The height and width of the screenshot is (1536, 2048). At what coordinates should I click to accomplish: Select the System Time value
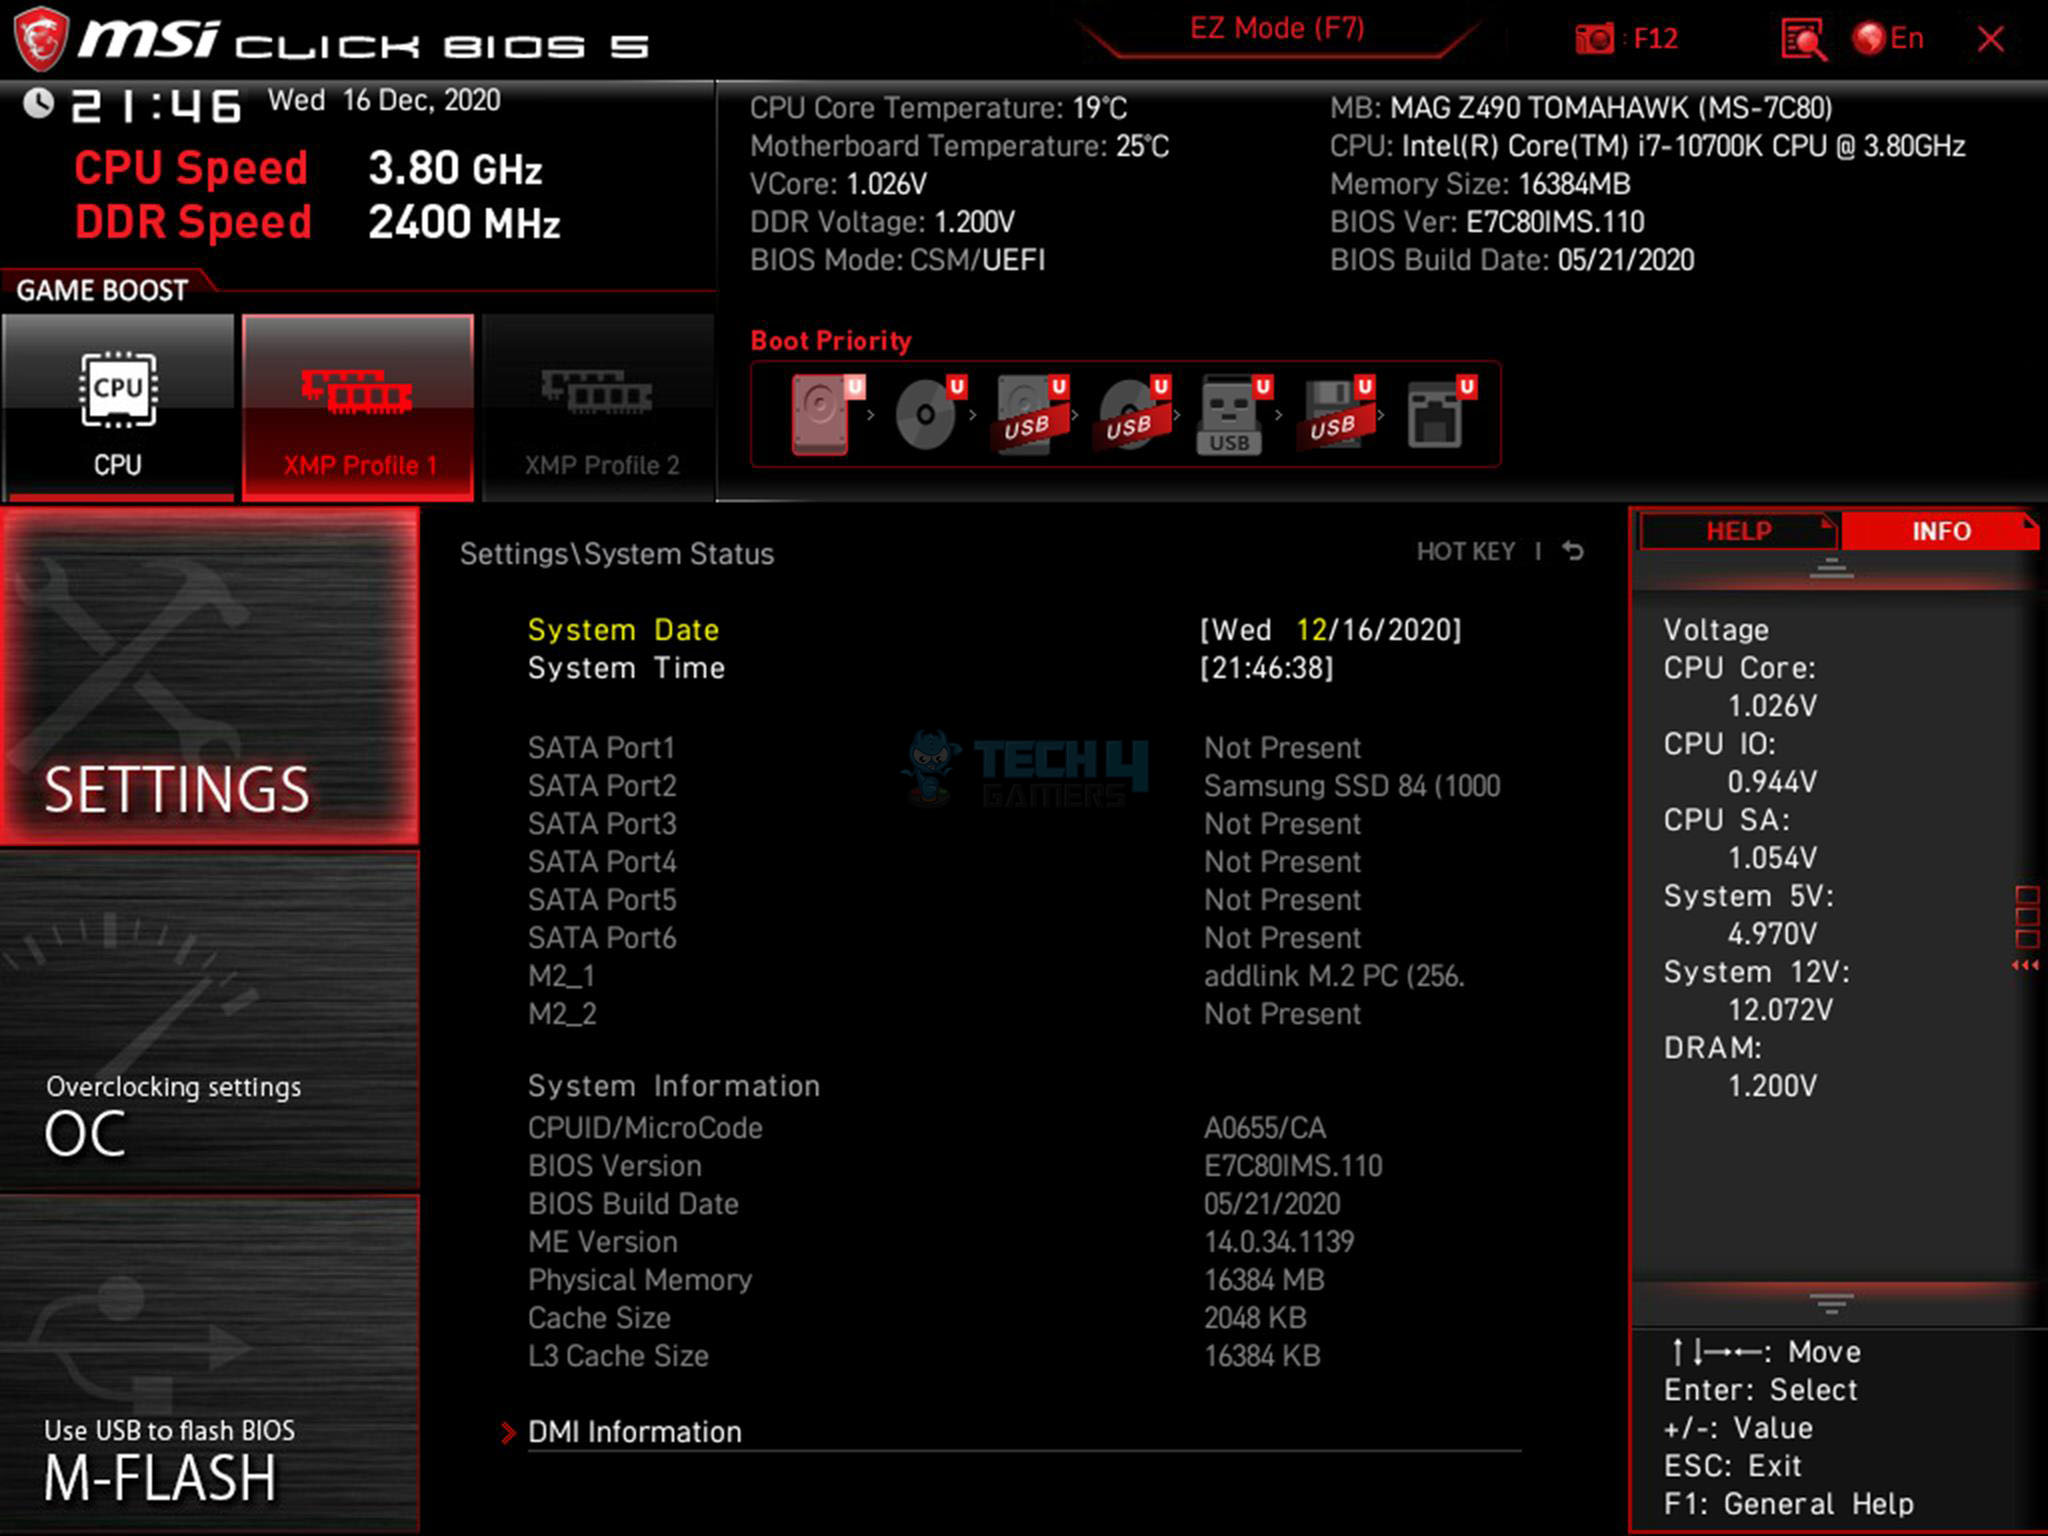(1267, 668)
